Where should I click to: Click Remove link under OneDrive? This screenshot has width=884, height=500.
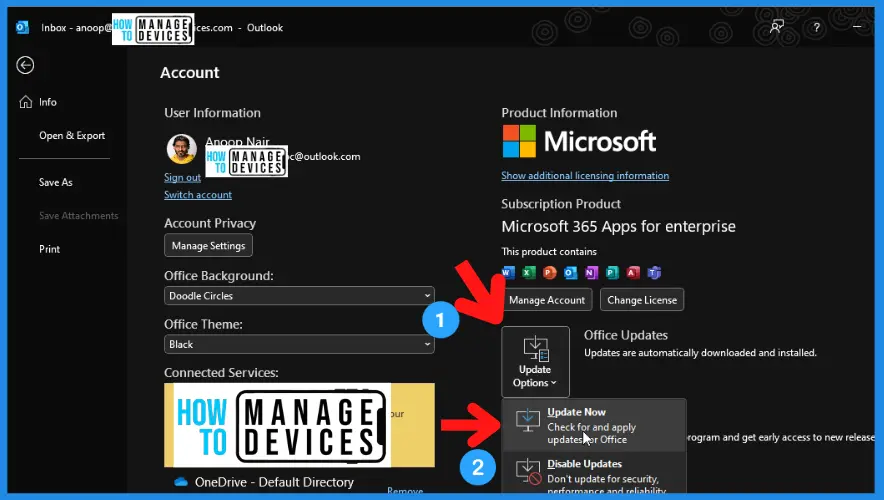[x=405, y=491]
